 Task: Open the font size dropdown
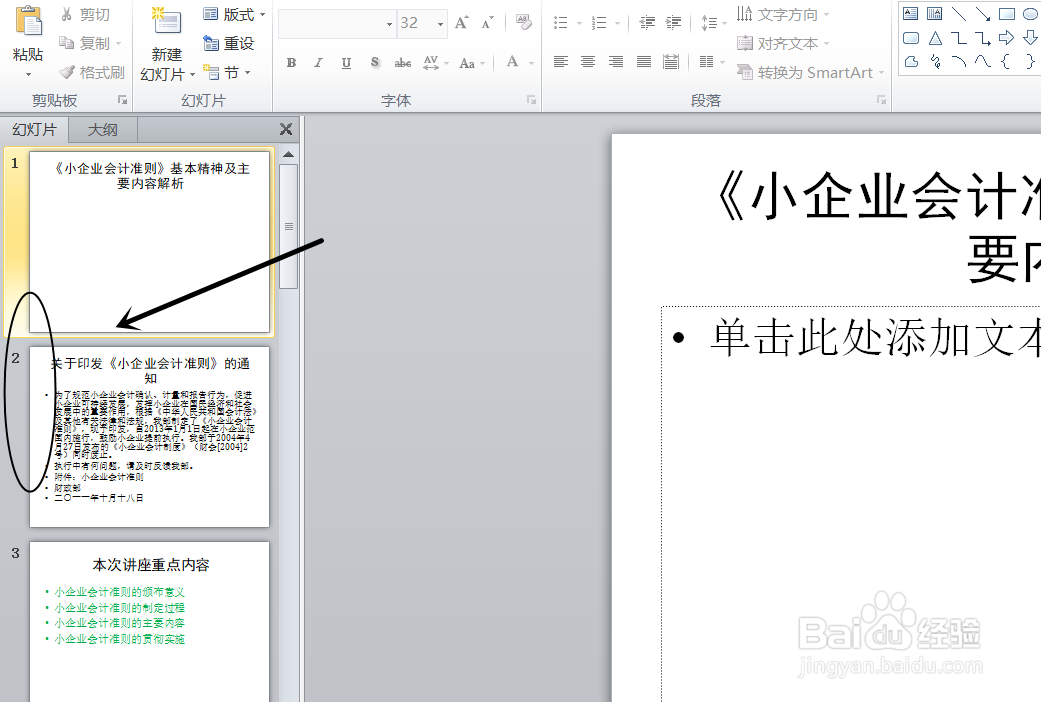(439, 23)
